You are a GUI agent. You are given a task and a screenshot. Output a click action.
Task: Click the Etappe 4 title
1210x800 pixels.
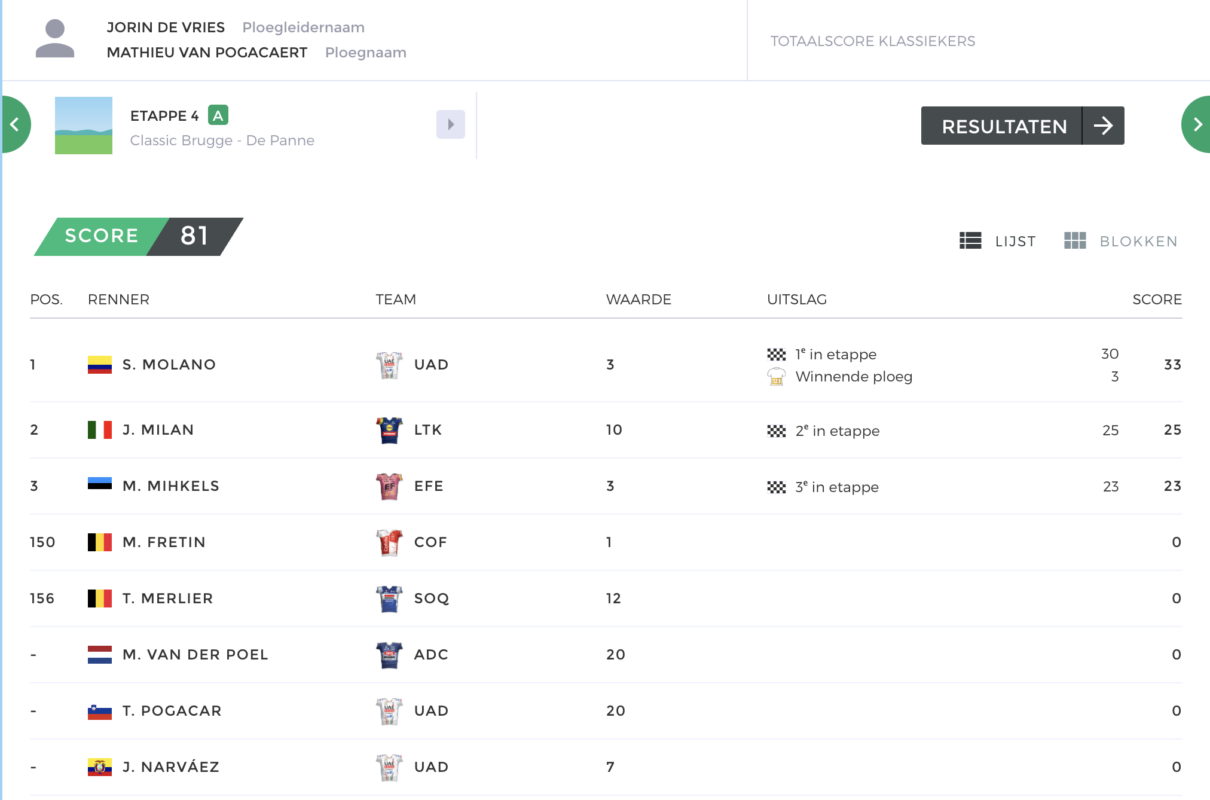(x=165, y=116)
